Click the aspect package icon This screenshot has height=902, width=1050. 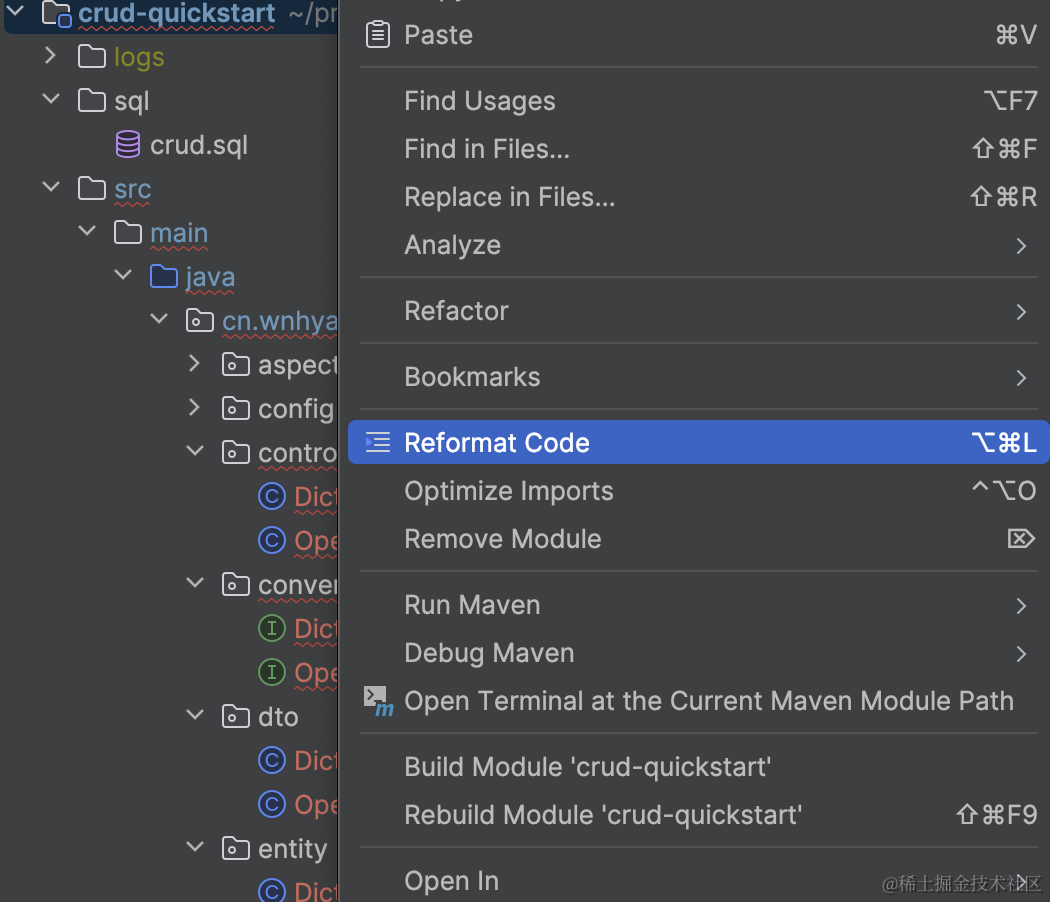tap(235, 365)
